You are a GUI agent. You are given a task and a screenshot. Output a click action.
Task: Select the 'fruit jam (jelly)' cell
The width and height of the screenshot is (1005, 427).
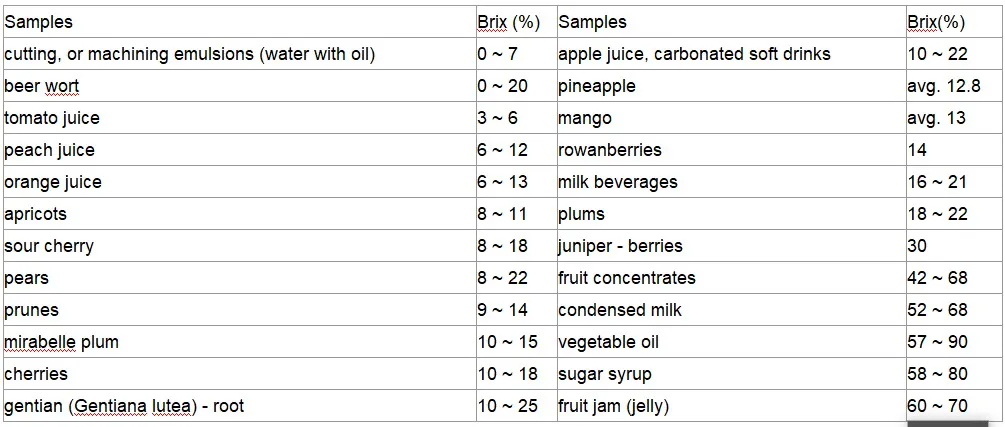coord(614,406)
